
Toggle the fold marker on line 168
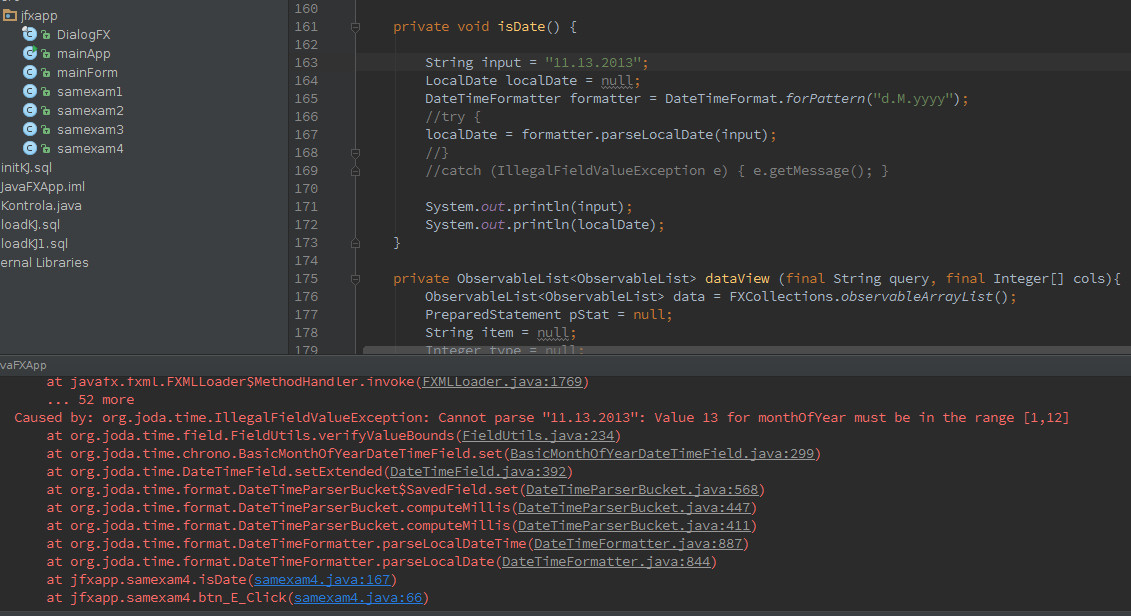[355, 153]
